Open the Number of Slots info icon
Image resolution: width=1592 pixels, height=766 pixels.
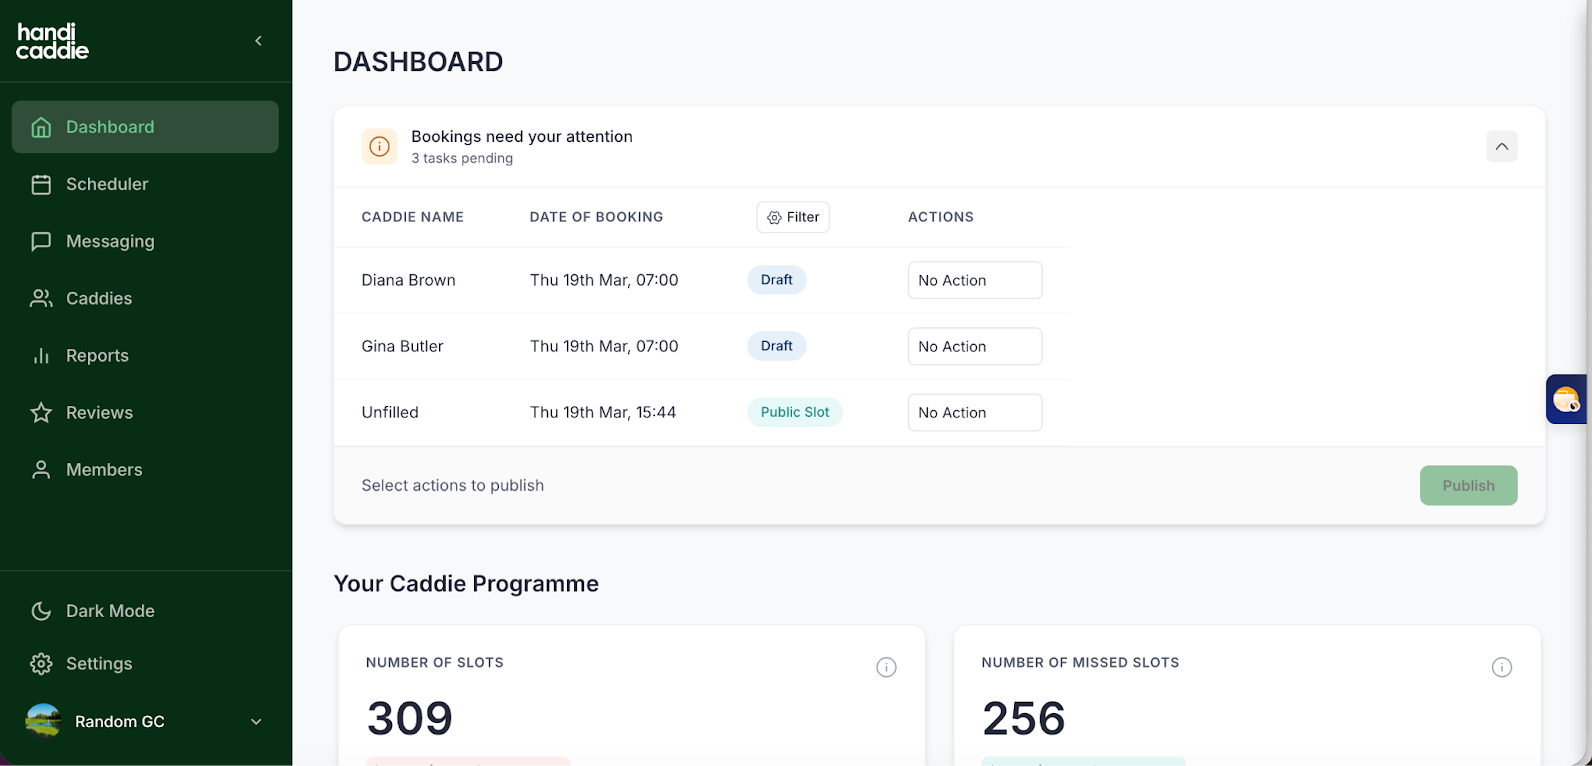886,667
